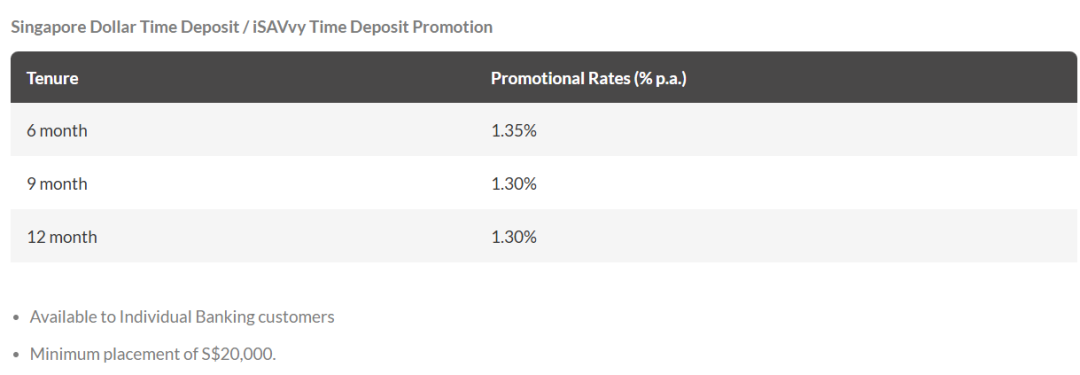Click the Promotional Rates column header
1080x375 pixels.
(588, 78)
